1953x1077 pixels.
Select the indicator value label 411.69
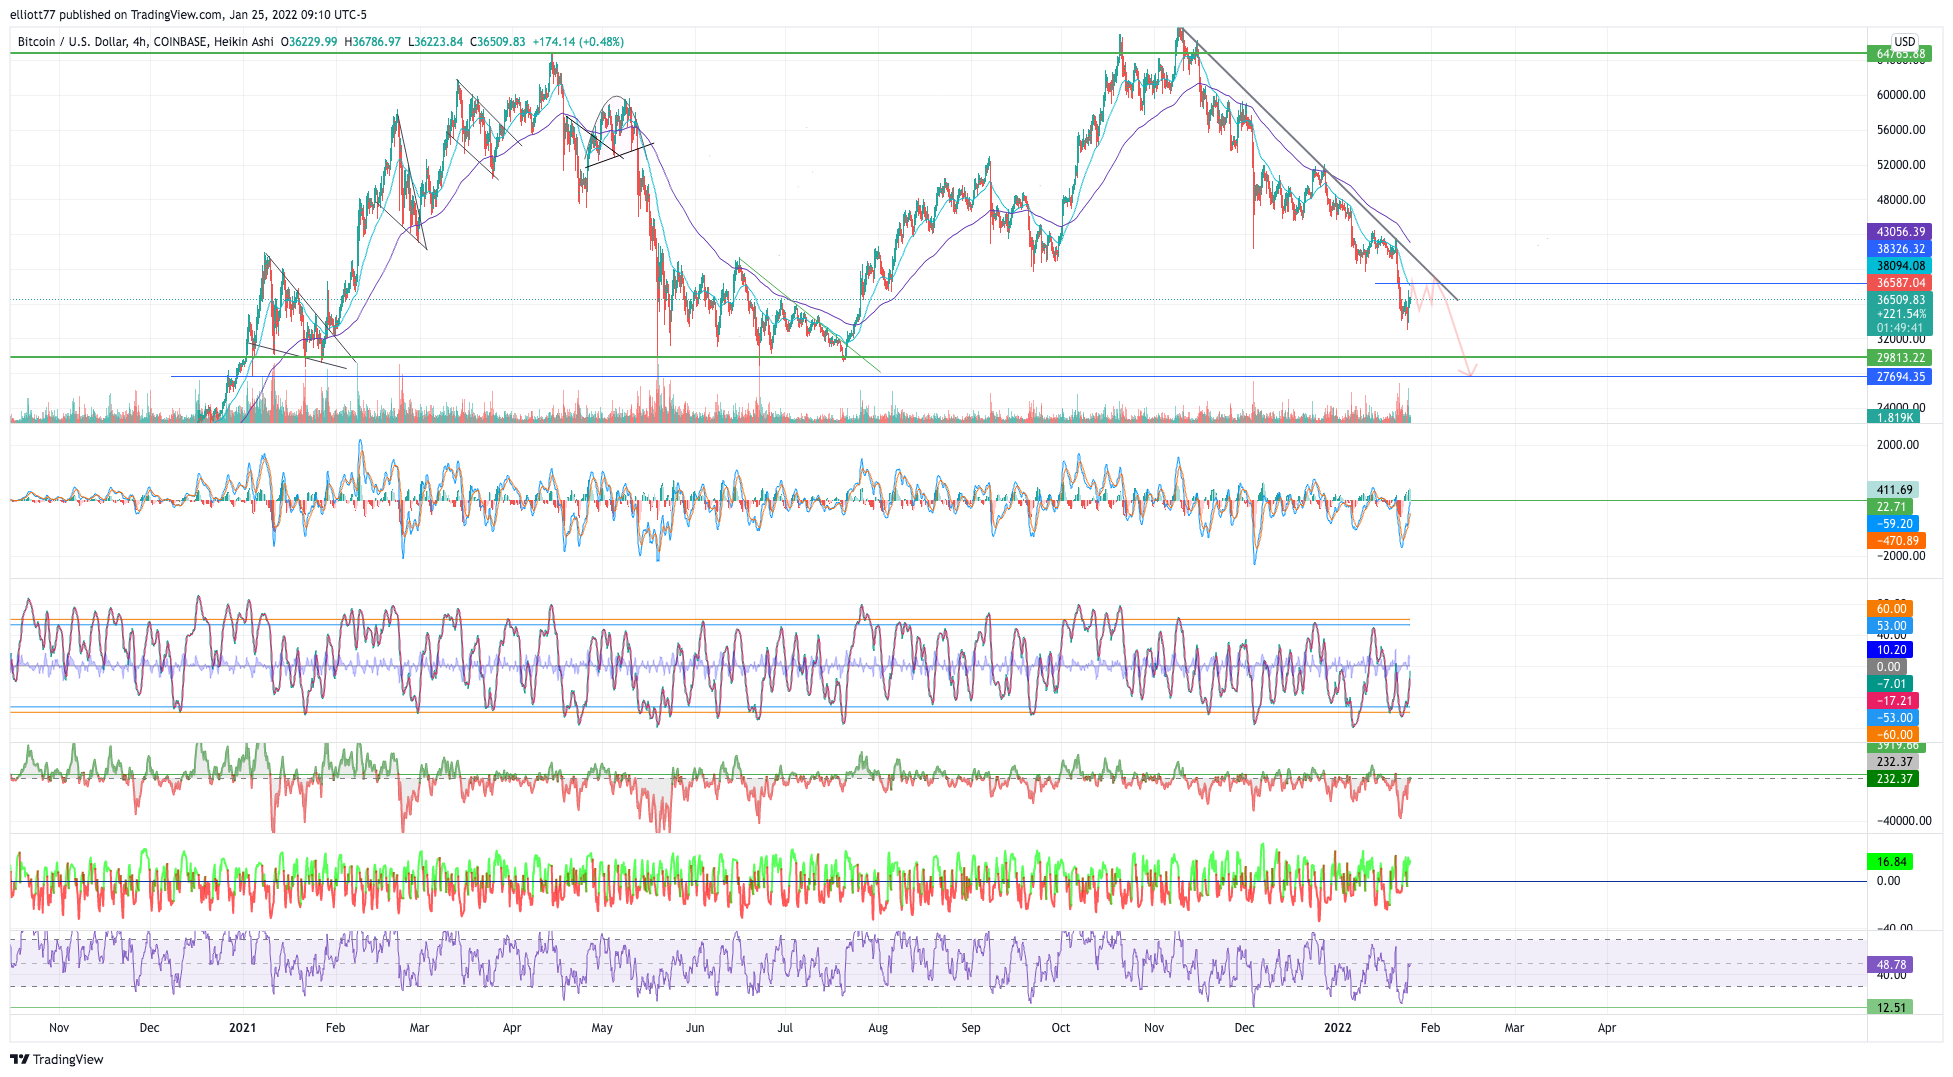click(1893, 490)
